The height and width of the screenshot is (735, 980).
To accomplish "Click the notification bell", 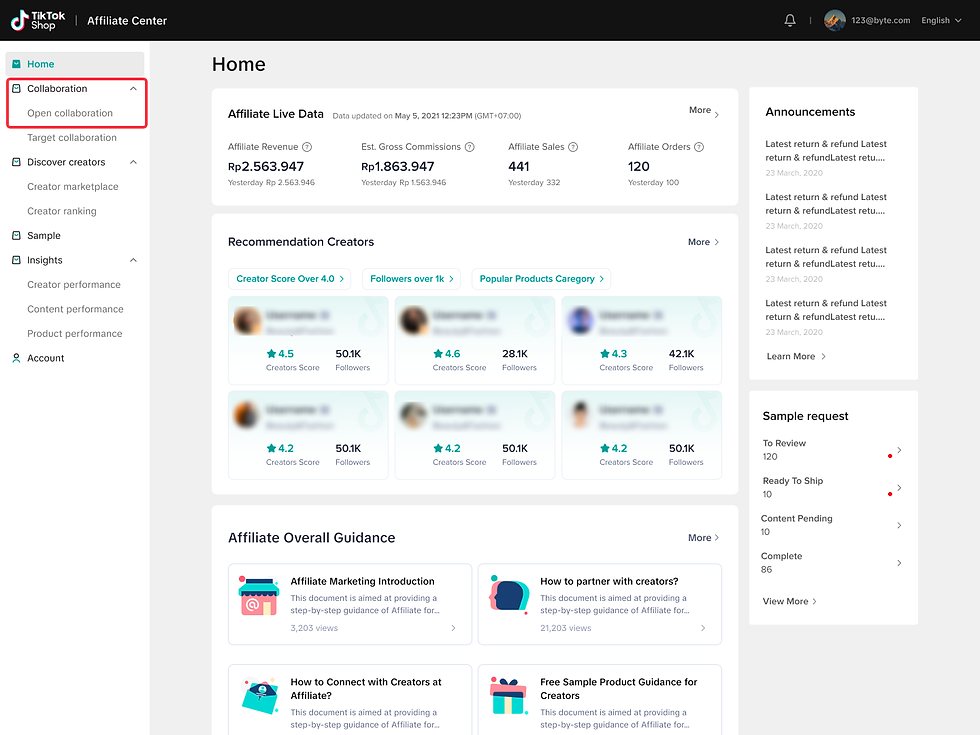I will coord(789,19).
